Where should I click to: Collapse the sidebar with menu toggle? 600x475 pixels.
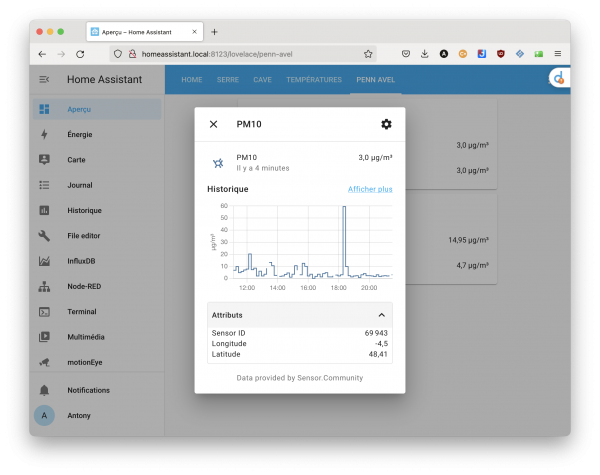44,79
